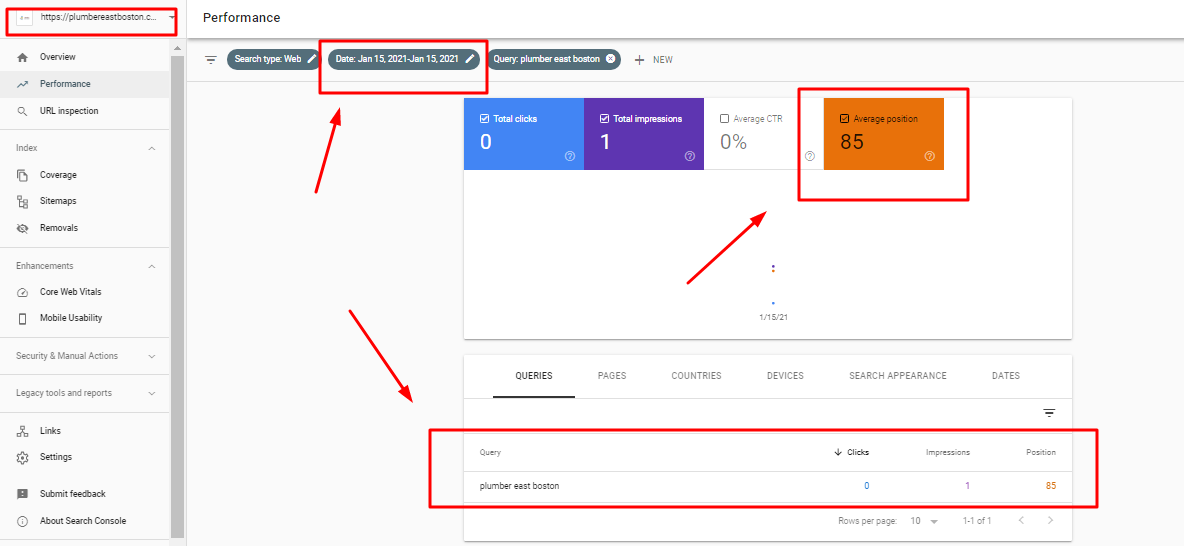Remove the Query plumber east boston filter

click(x=610, y=59)
